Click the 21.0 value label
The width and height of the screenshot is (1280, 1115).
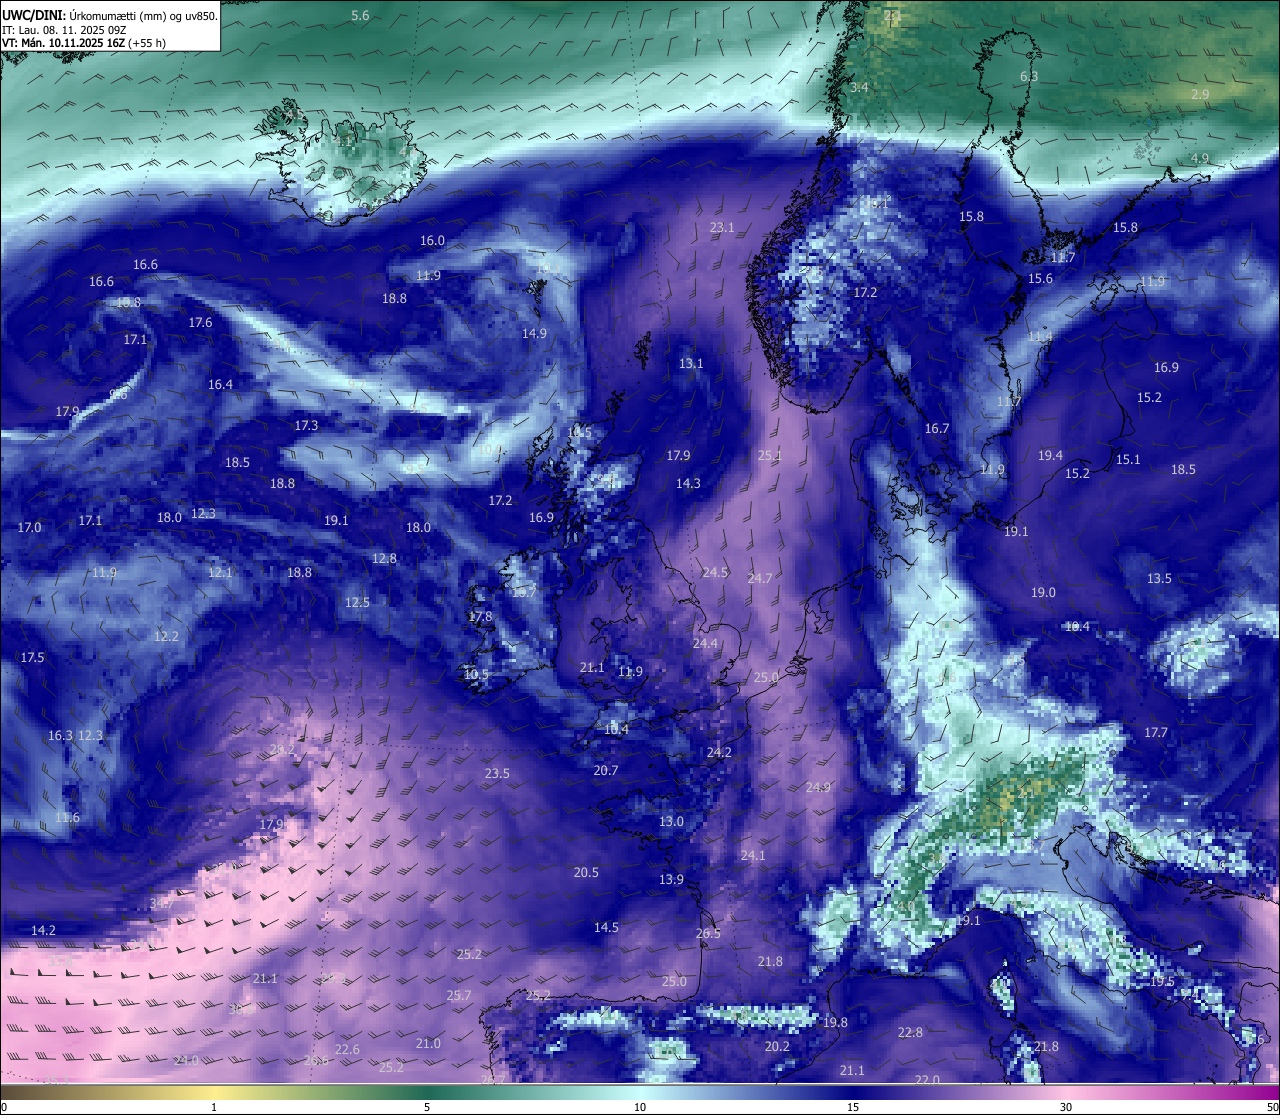click(428, 1044)
